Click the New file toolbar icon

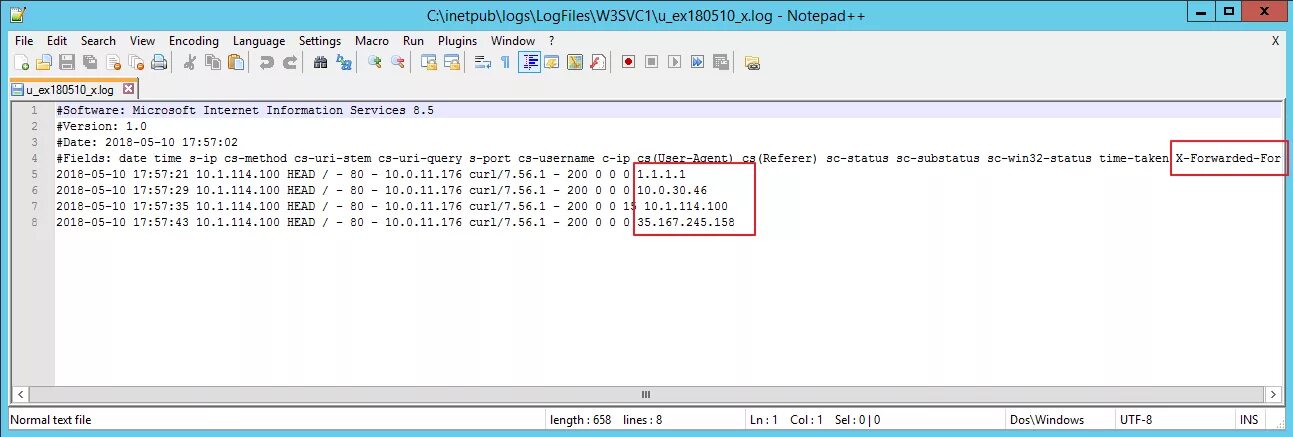pos(21,62)
